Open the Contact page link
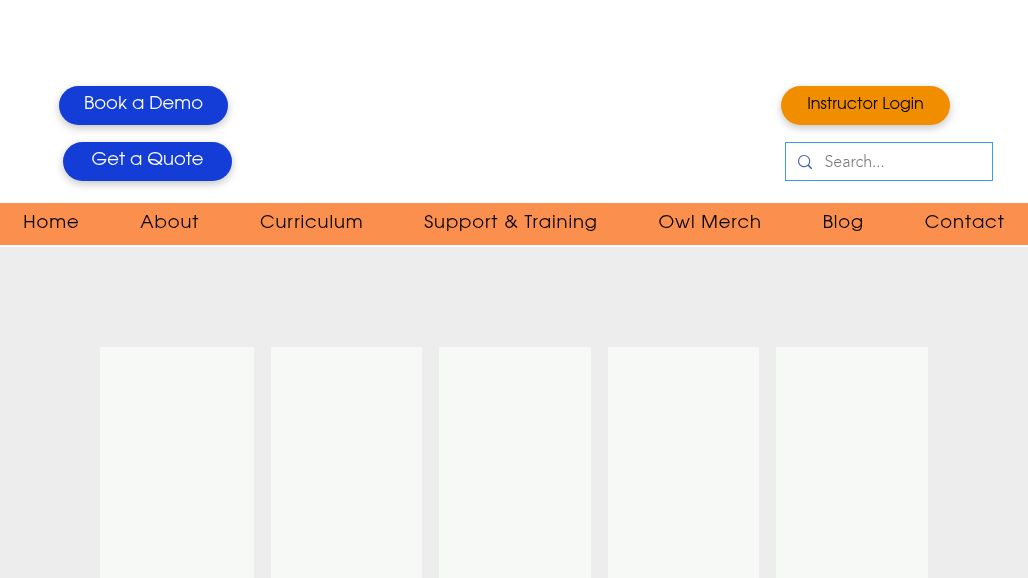This screenshot has height=578, width=1028. coord(964,223)
